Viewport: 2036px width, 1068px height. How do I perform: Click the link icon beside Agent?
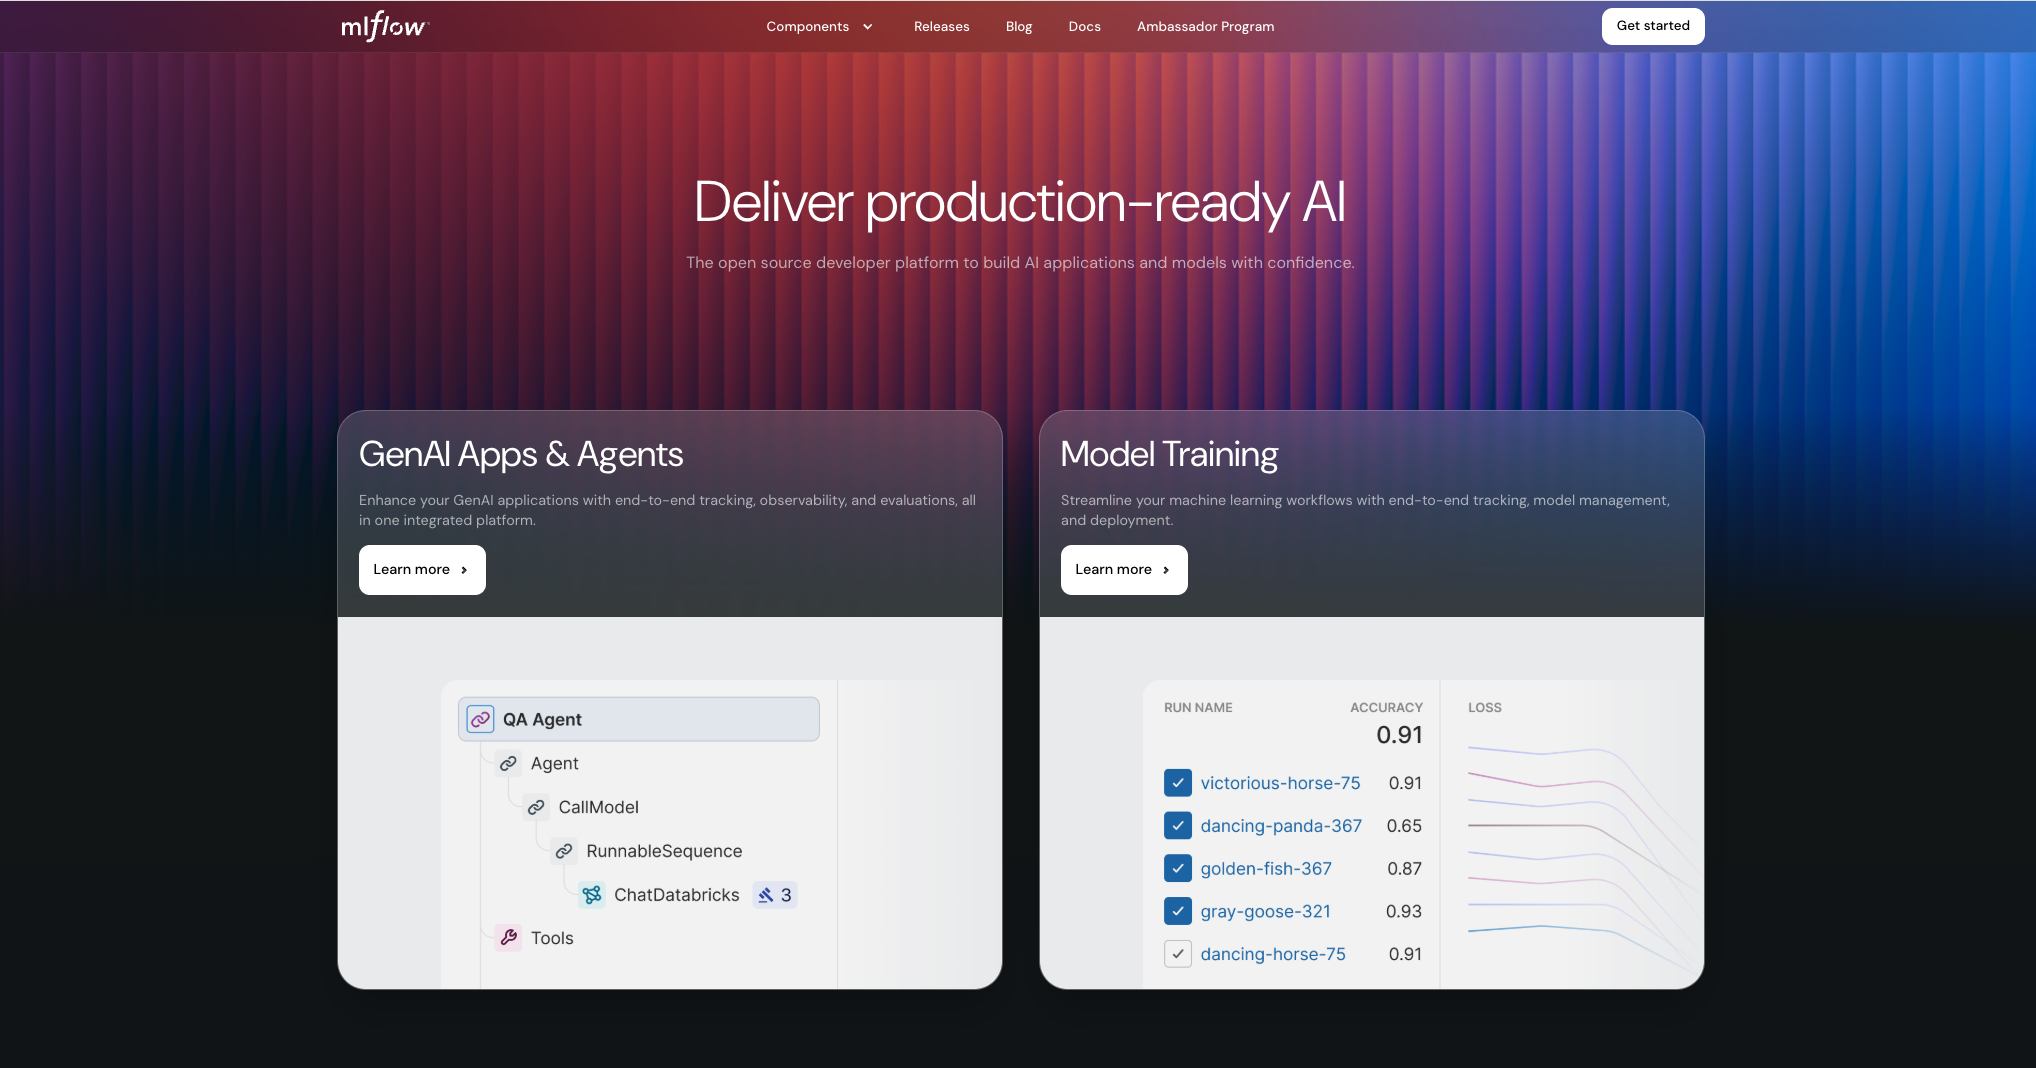[x=509, y=763]
